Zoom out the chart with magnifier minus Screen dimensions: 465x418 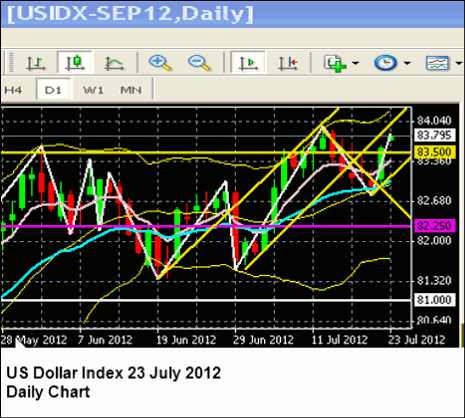pyautogui.click(x=199, y=63)
